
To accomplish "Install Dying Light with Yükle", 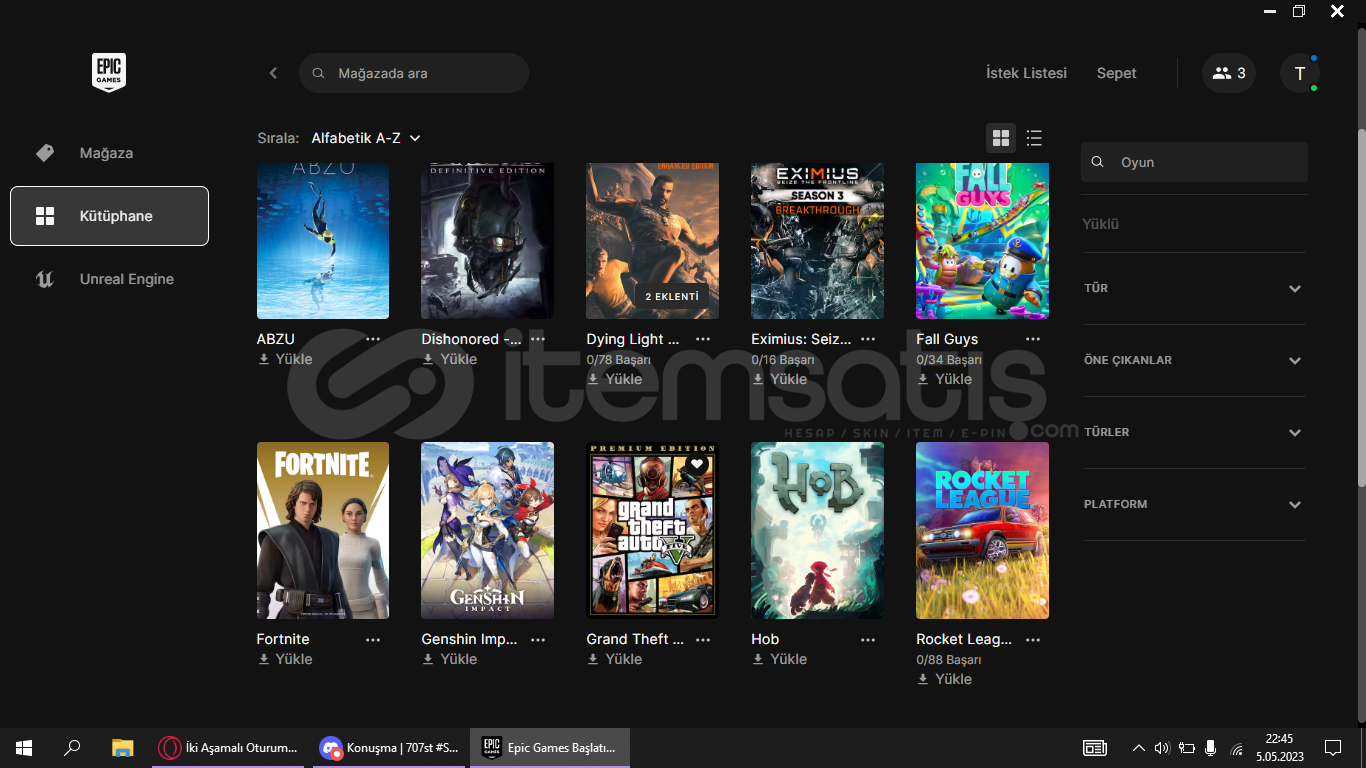I will coord(615,379).
